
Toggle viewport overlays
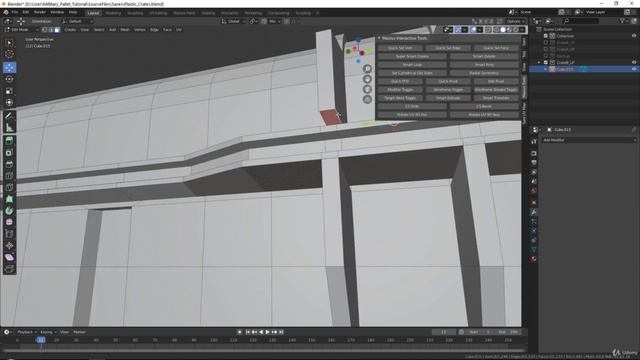tap(473, 30)
